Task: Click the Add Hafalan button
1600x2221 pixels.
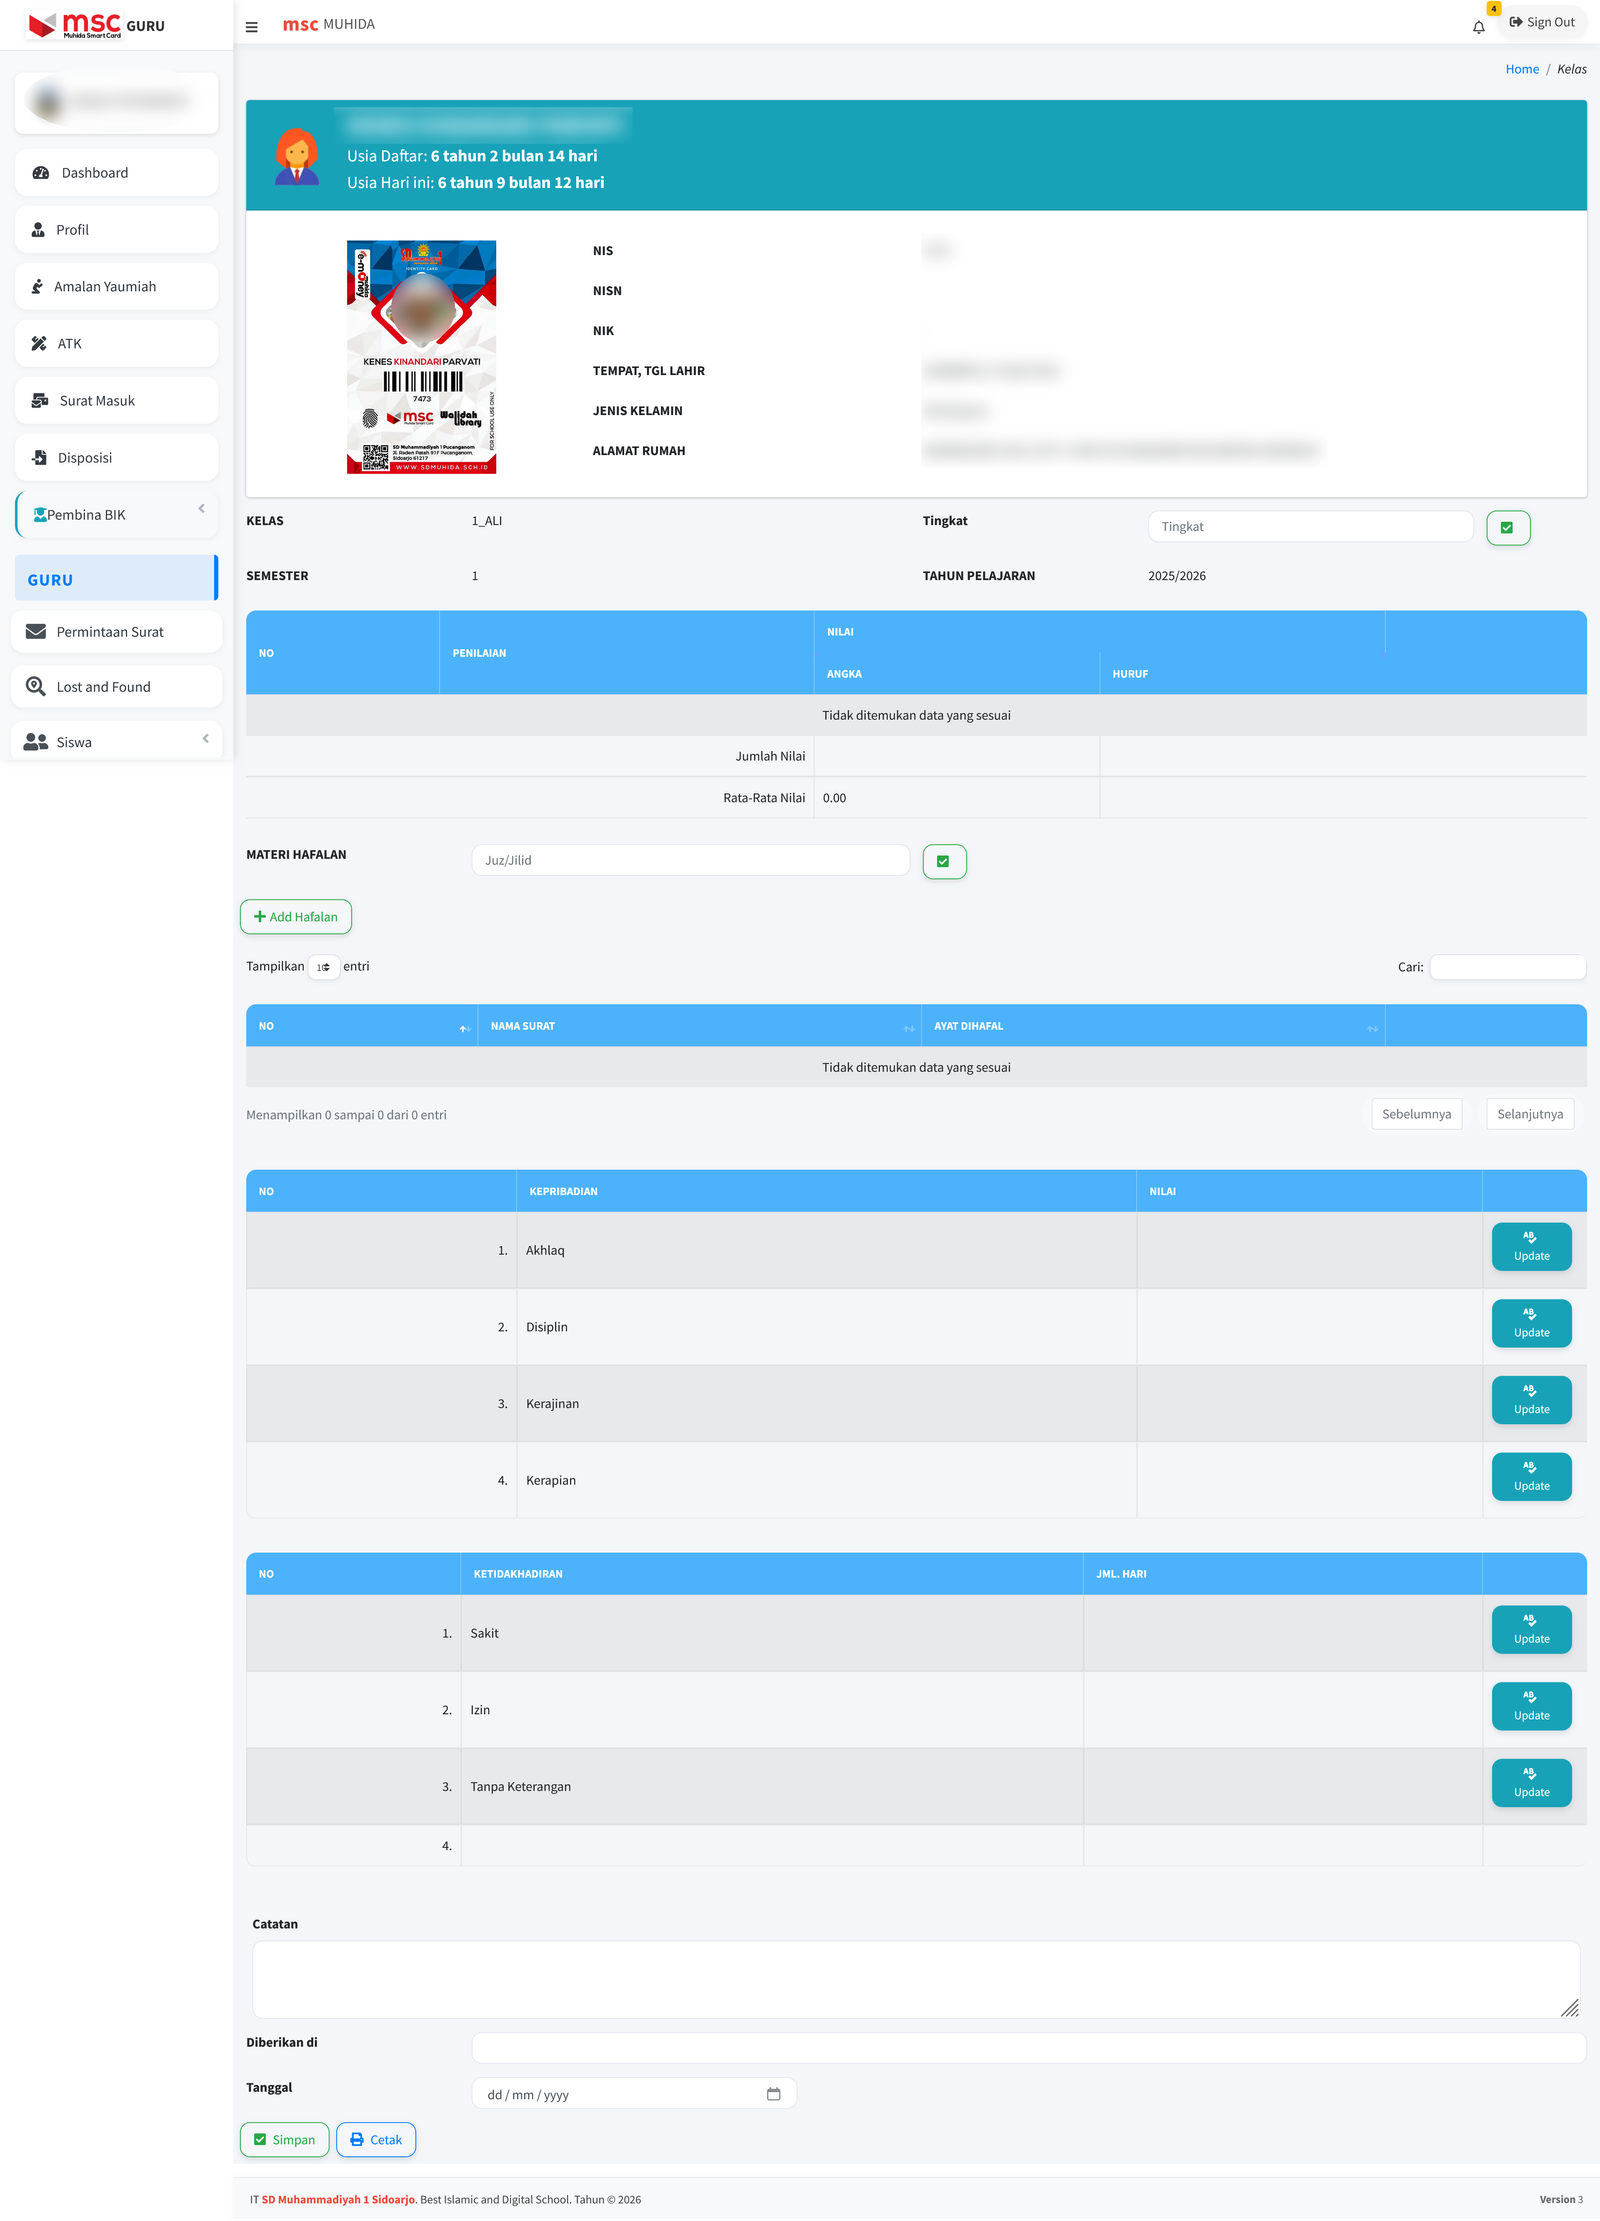Action: coord(296,916)
